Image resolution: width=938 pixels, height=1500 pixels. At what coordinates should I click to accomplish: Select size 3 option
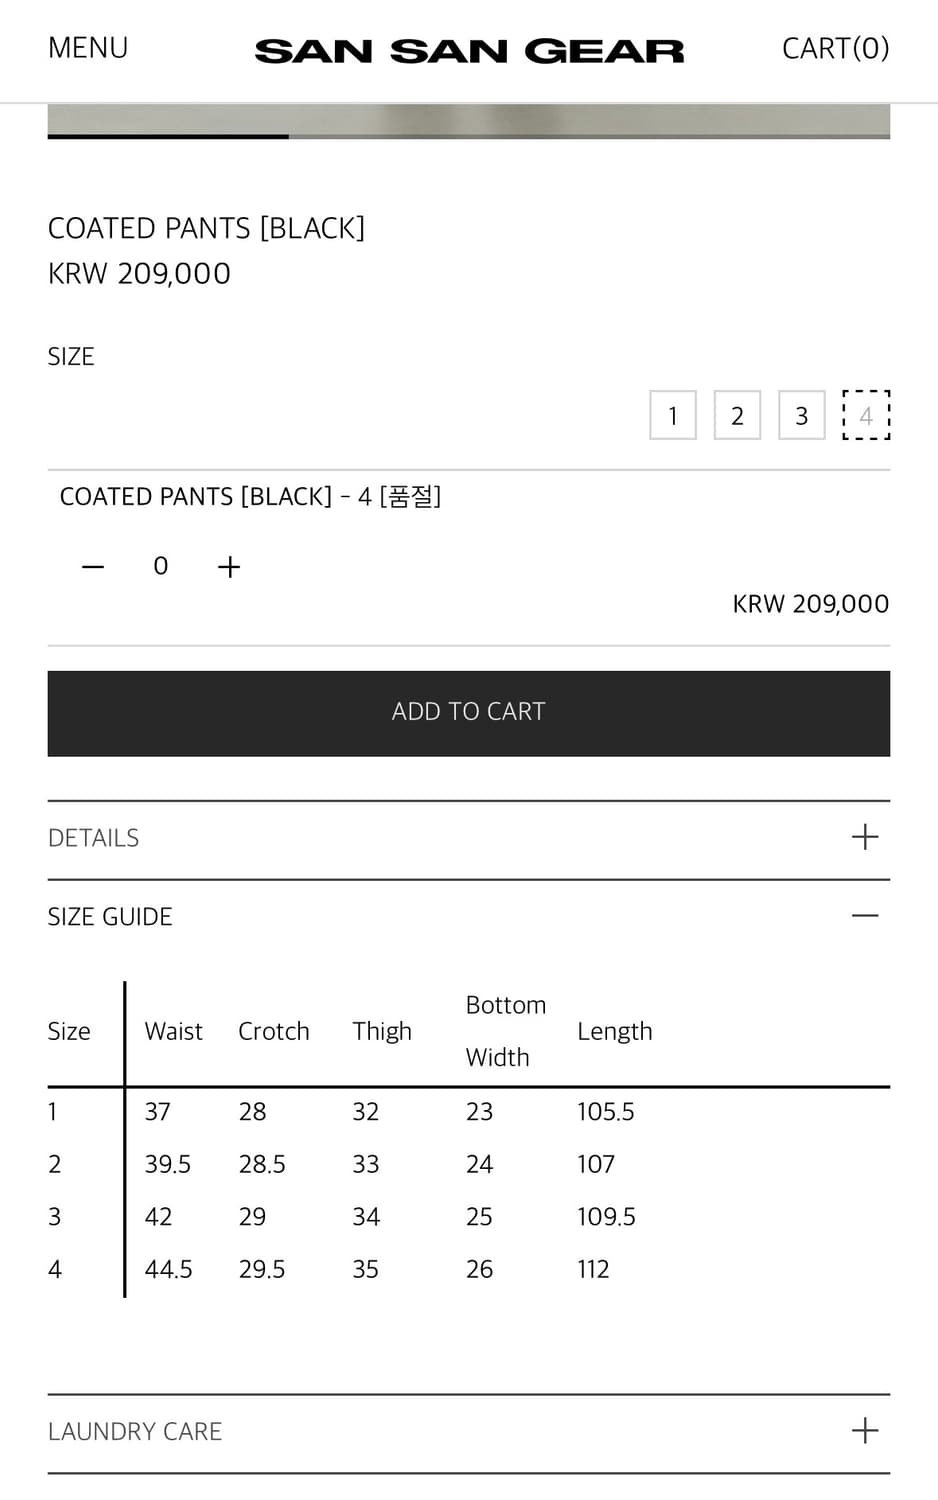pyautogui.click(x=801, y=415)
